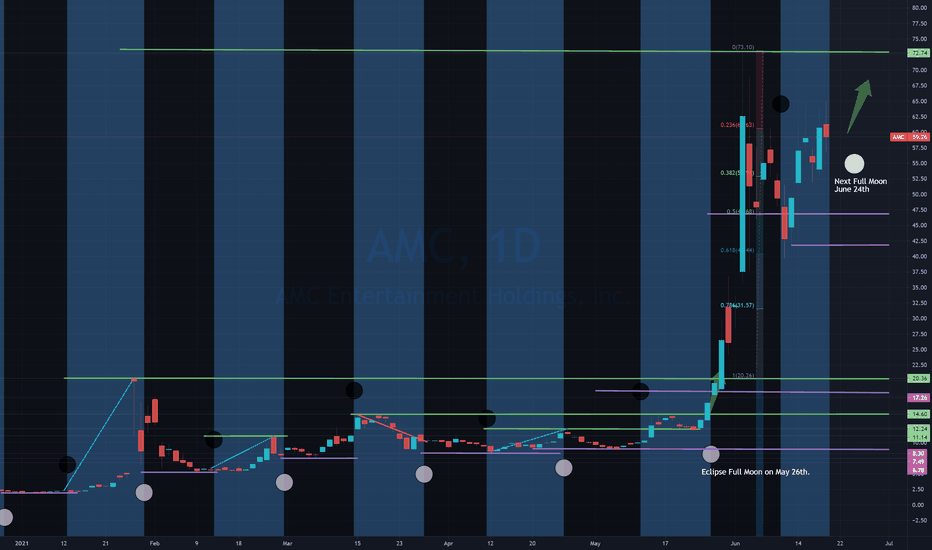The image size is (932, 550).
Task: Click the white full moon marker above 'Next Full Moon'
Action: coord(854,164)
